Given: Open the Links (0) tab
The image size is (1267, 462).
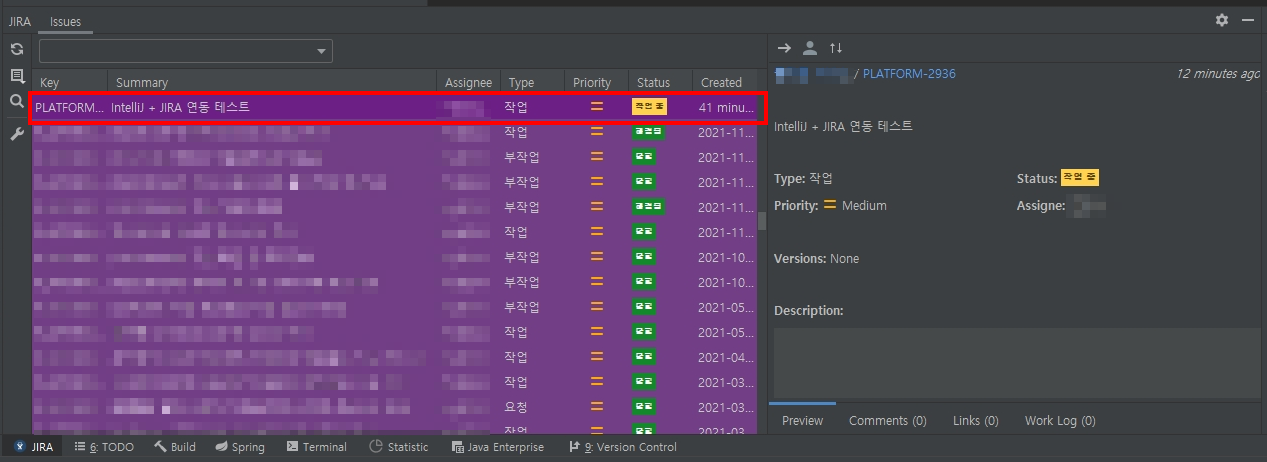Looking at the screenshot, I should (x=976, y=421).
